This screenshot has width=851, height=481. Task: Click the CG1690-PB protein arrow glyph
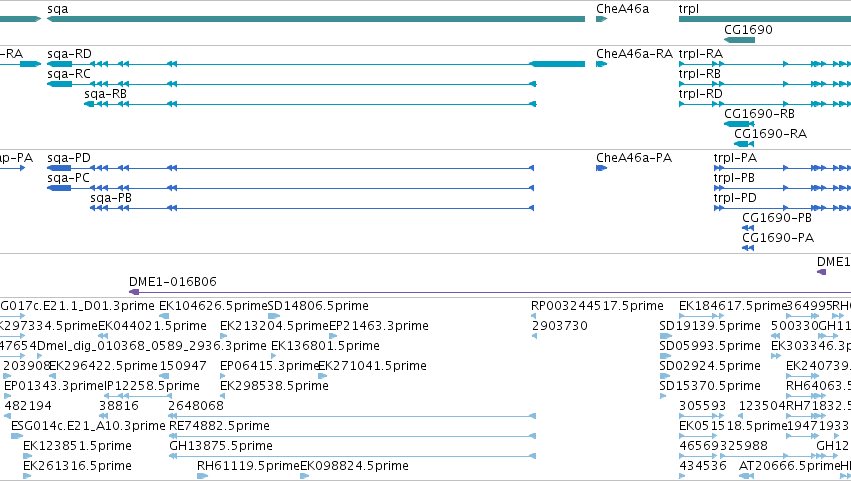tap(748, 228)
